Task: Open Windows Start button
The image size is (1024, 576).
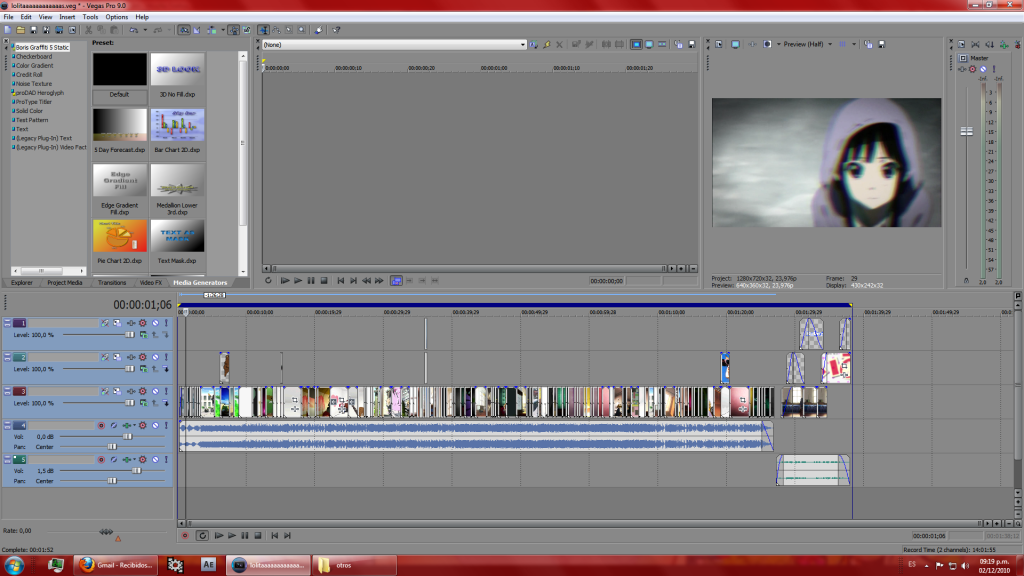Action: pyautogui.click(x=14, y=565)
